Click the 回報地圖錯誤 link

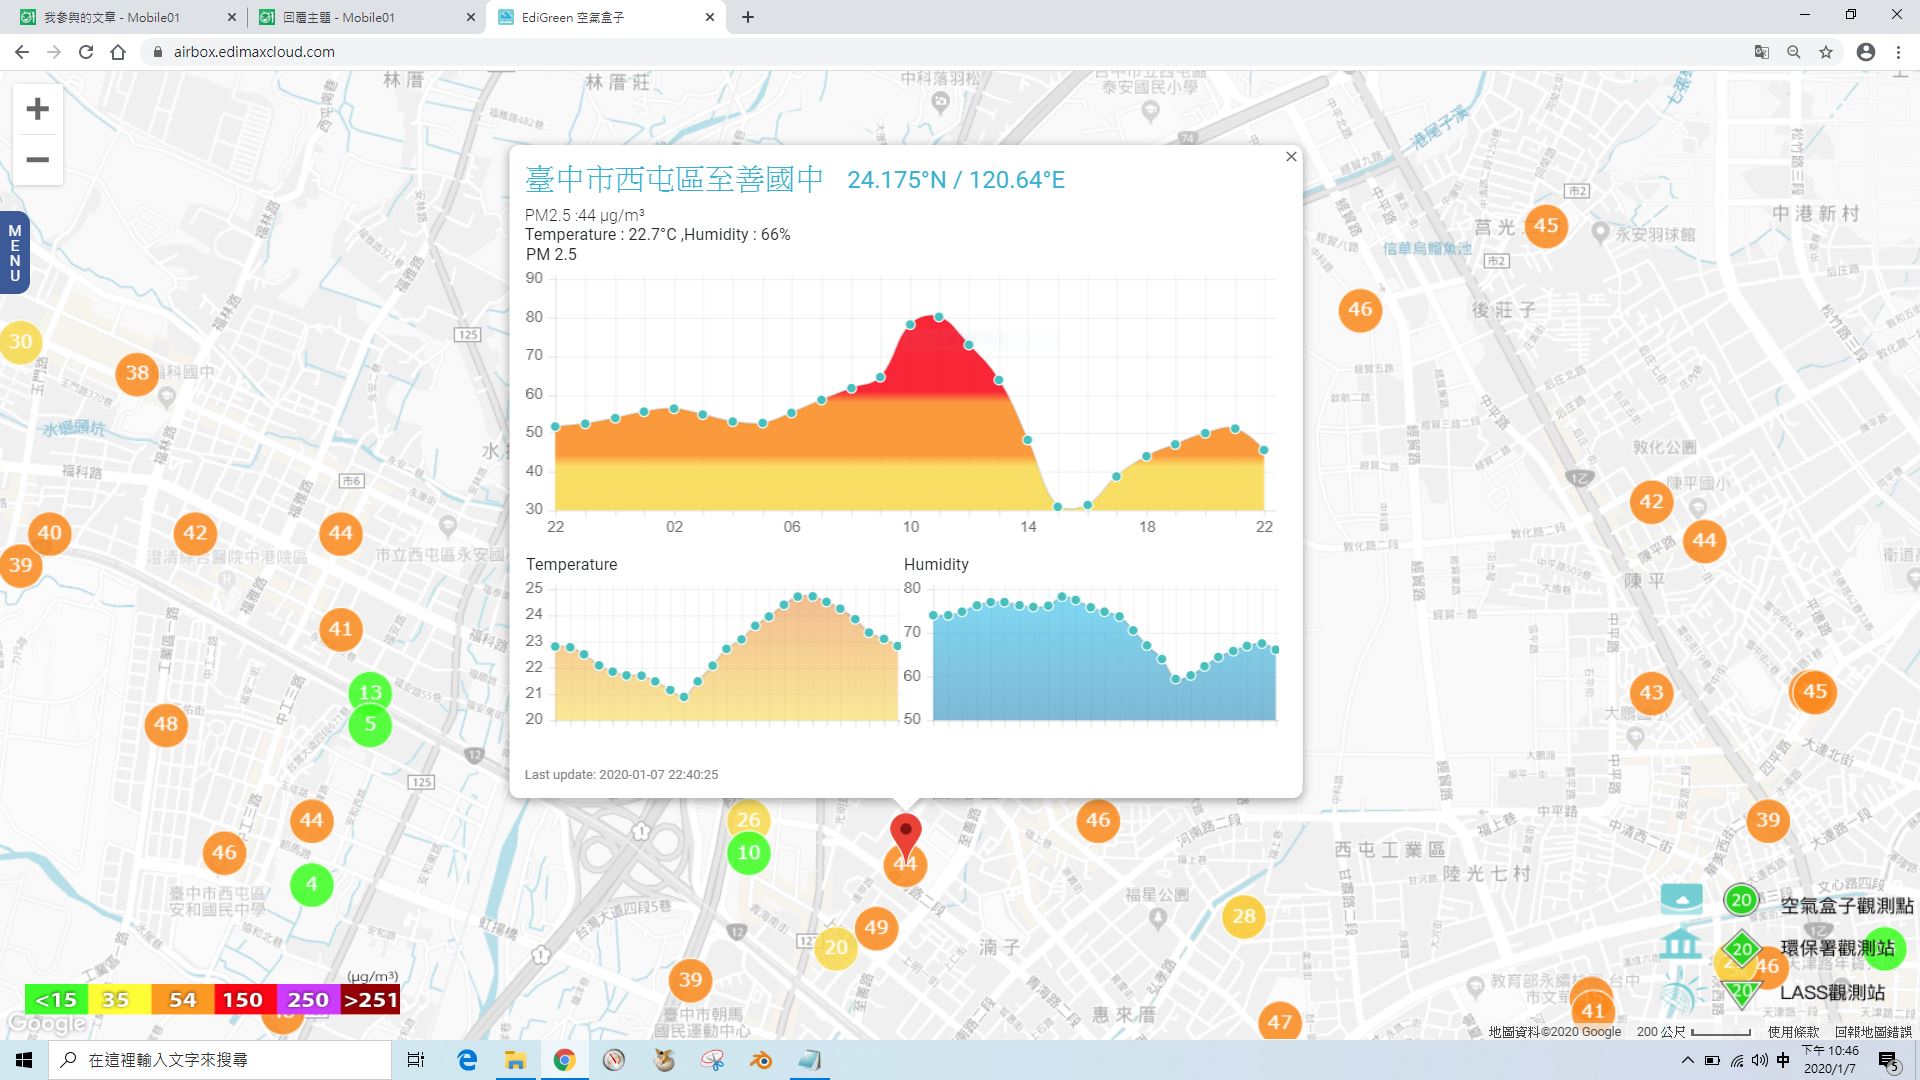point(1872,1032)
